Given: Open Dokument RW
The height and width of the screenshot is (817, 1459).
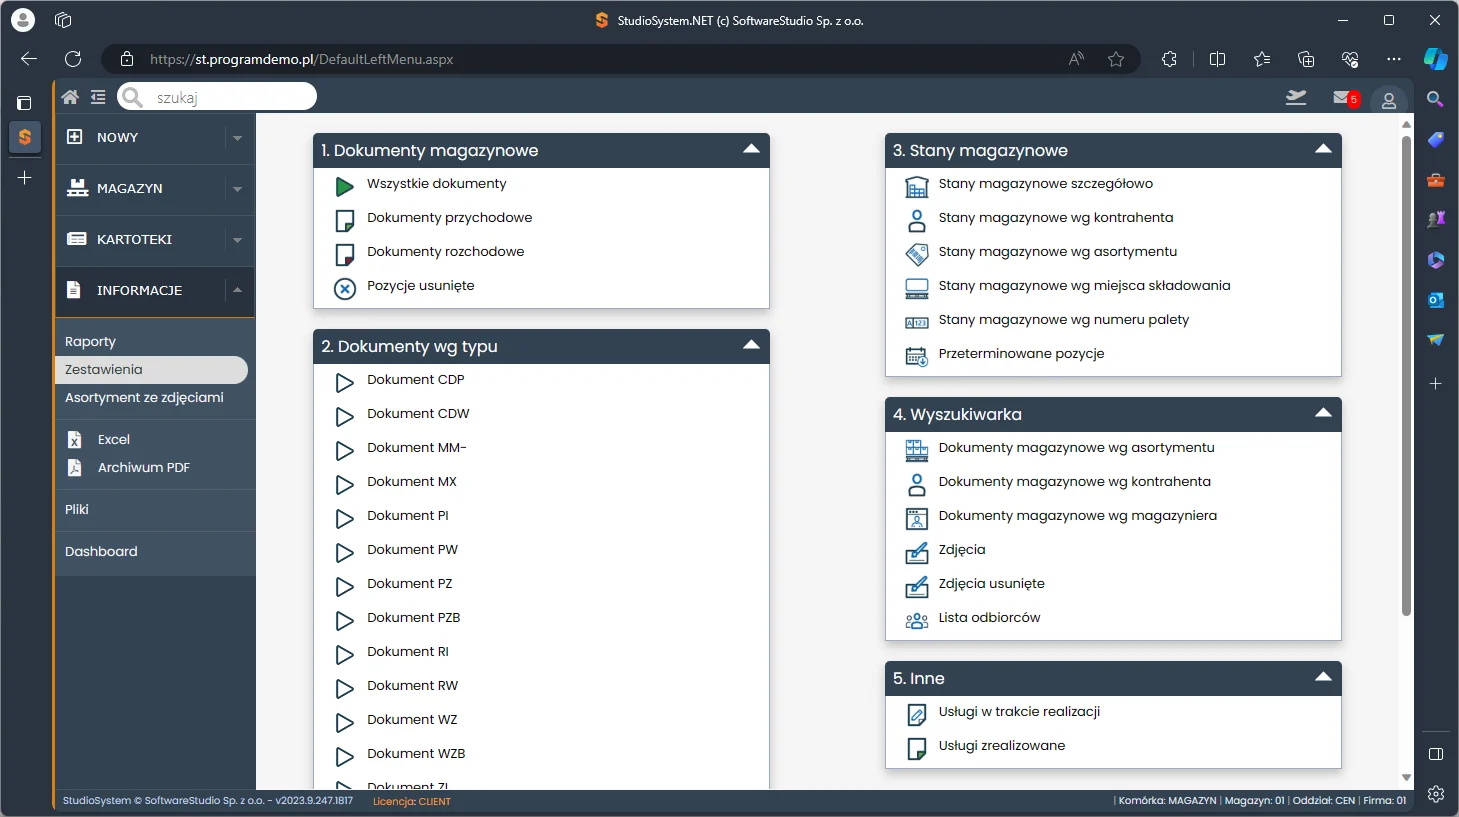Looking at the screenshot, I should [x=412, y=686].
